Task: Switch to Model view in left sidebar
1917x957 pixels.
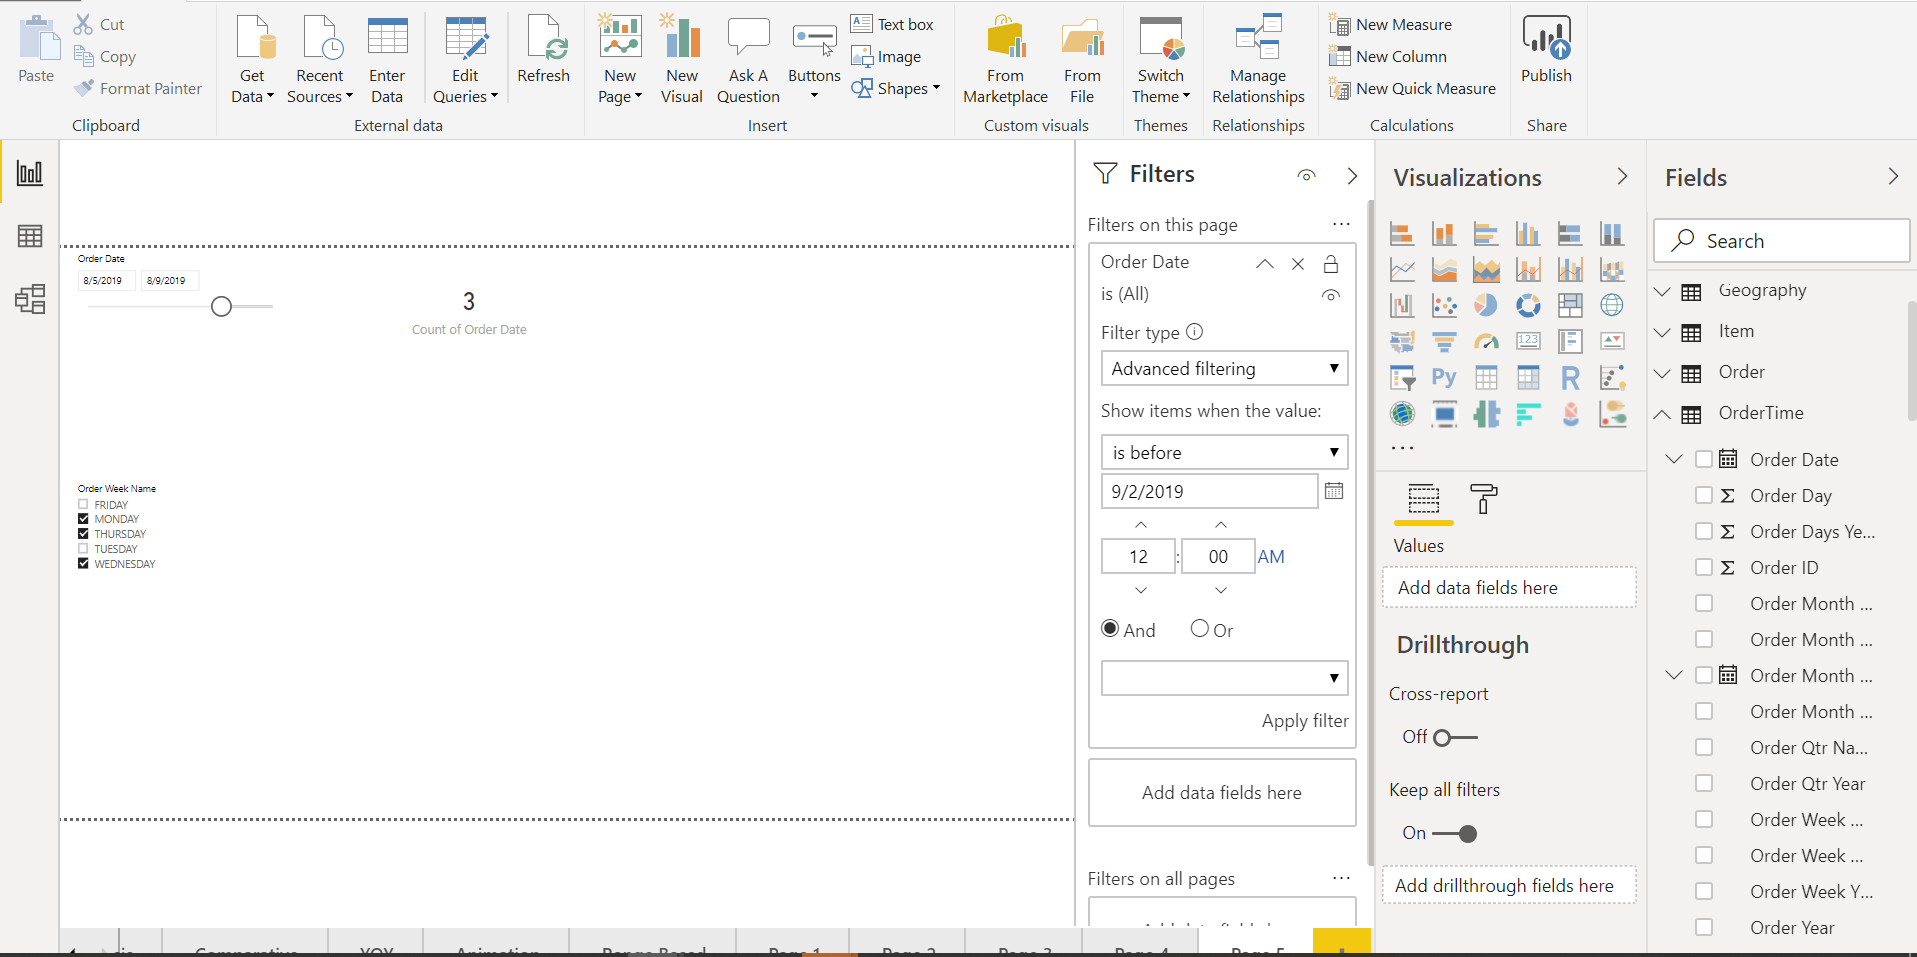Action: [30, 299]
